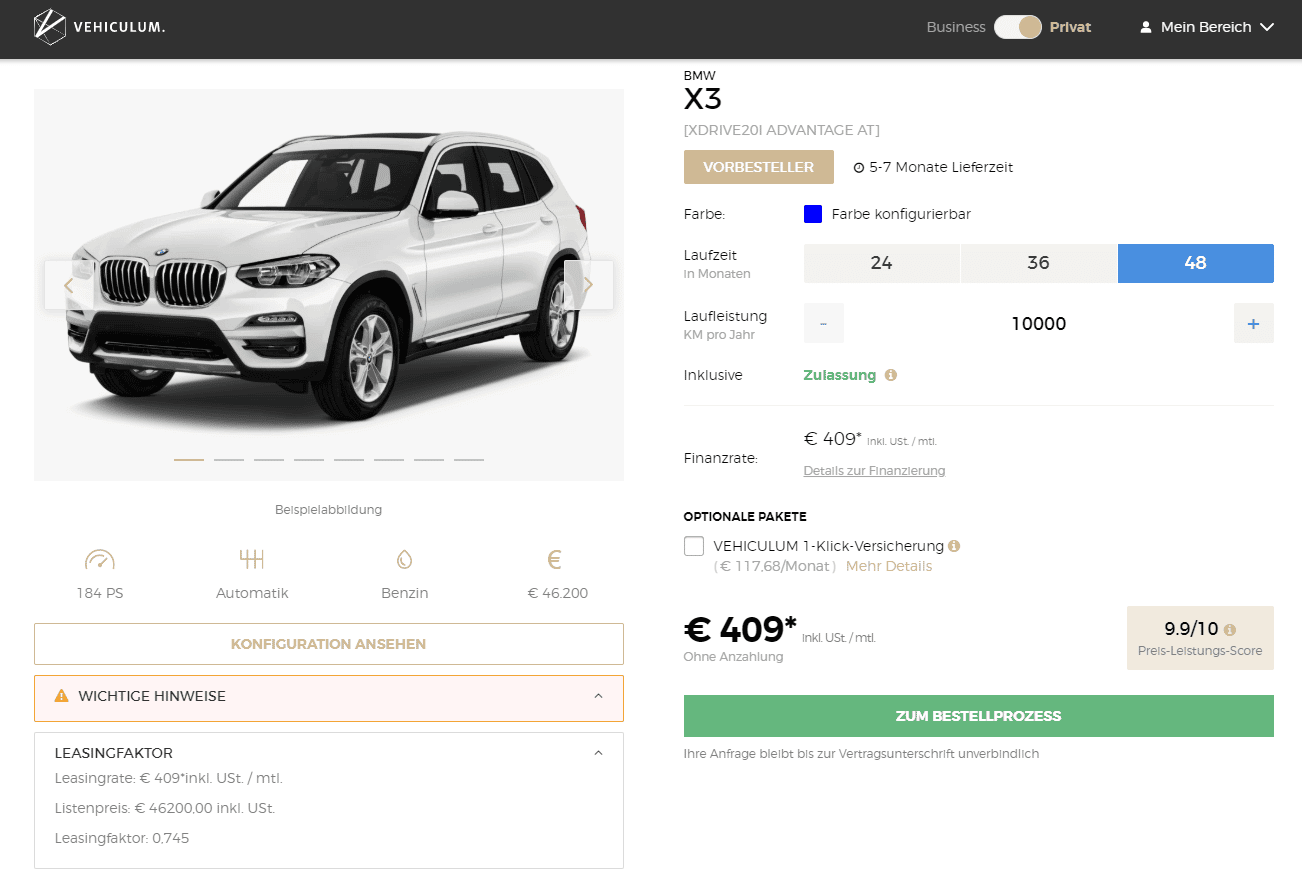Decrease Laufleistung with minus button
This screenshot has width=1302, height=884.
[824, 323]
